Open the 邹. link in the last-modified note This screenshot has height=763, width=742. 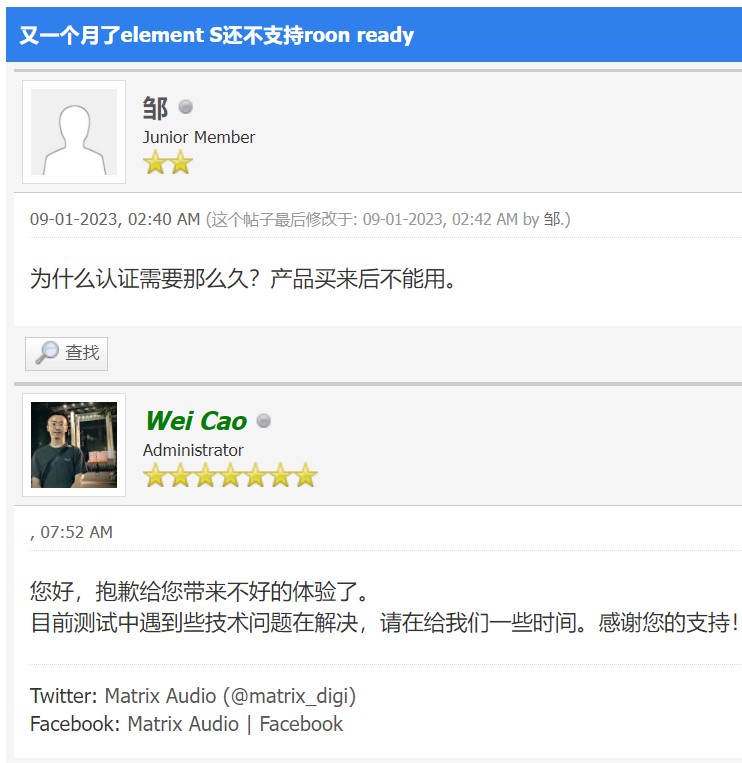pyautogui.click(x=556, y=219)
